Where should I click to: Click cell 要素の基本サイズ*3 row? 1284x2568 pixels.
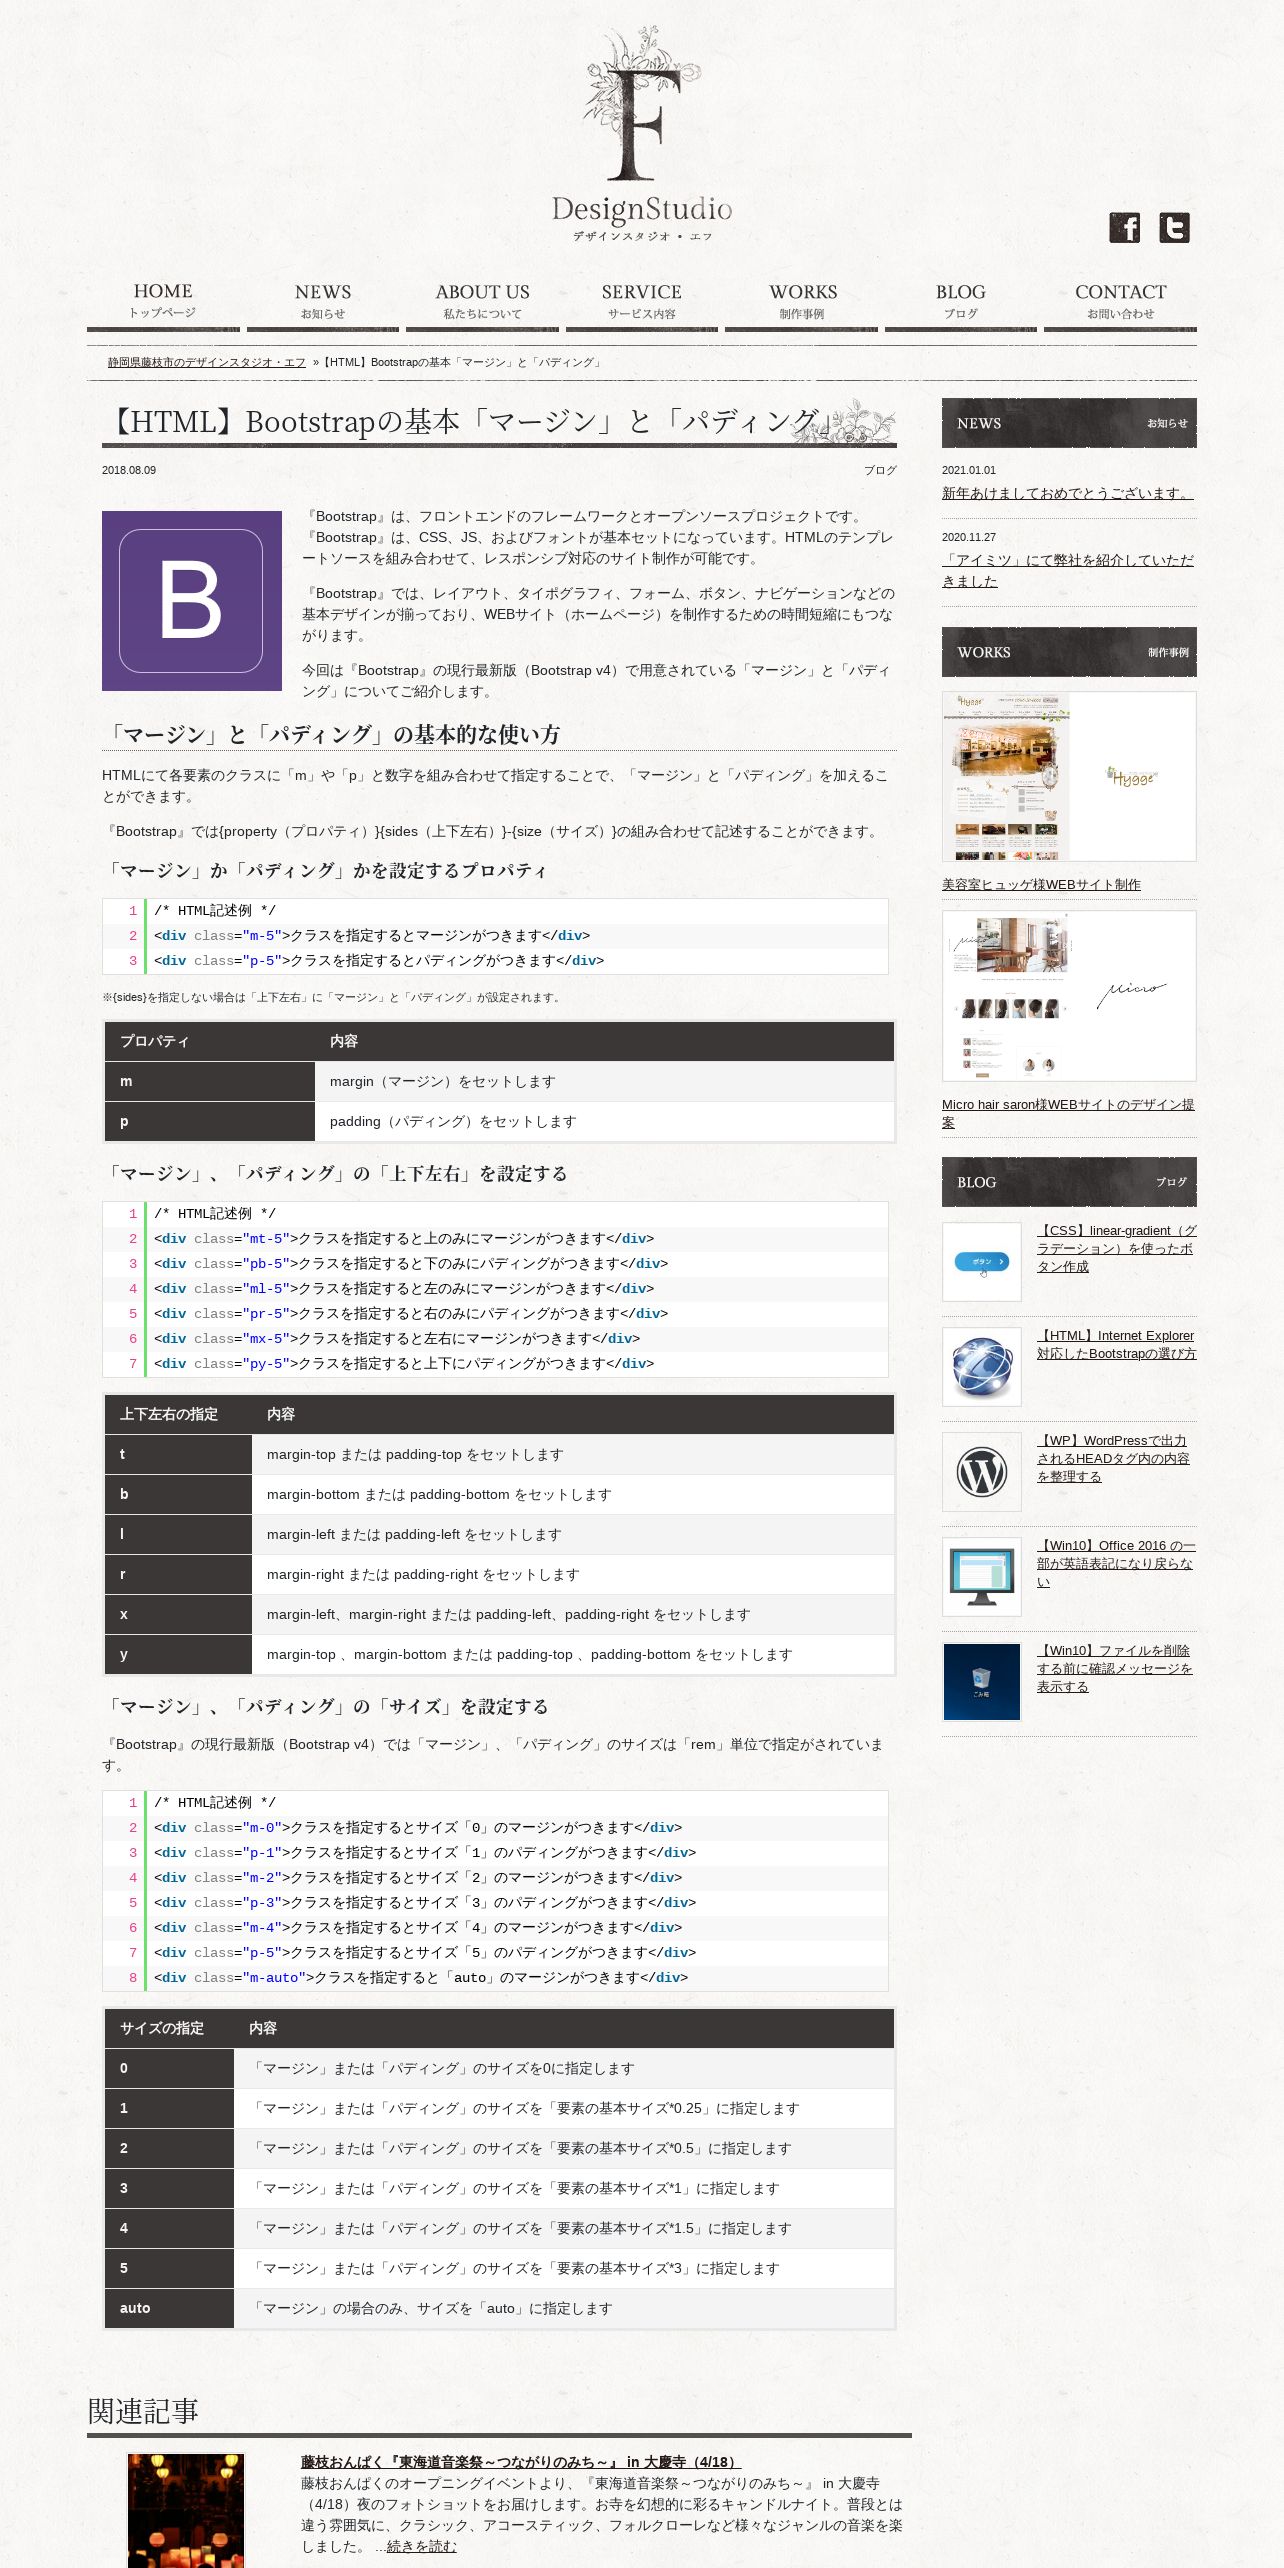(564, 2268)
